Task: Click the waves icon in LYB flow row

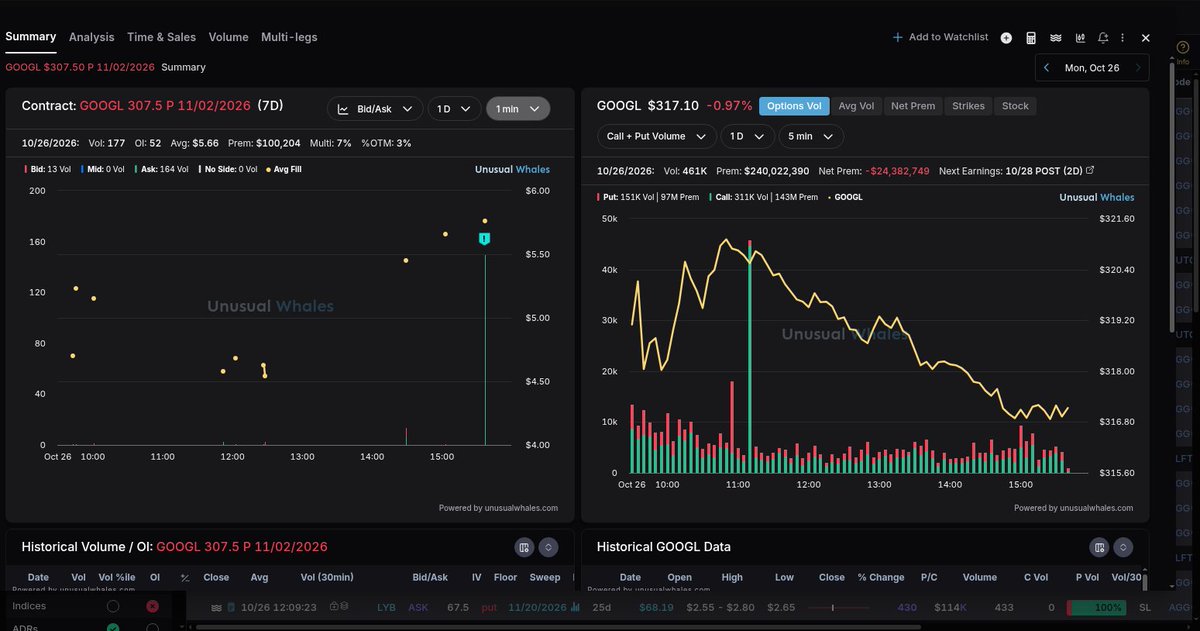Action: pos(217,607)
